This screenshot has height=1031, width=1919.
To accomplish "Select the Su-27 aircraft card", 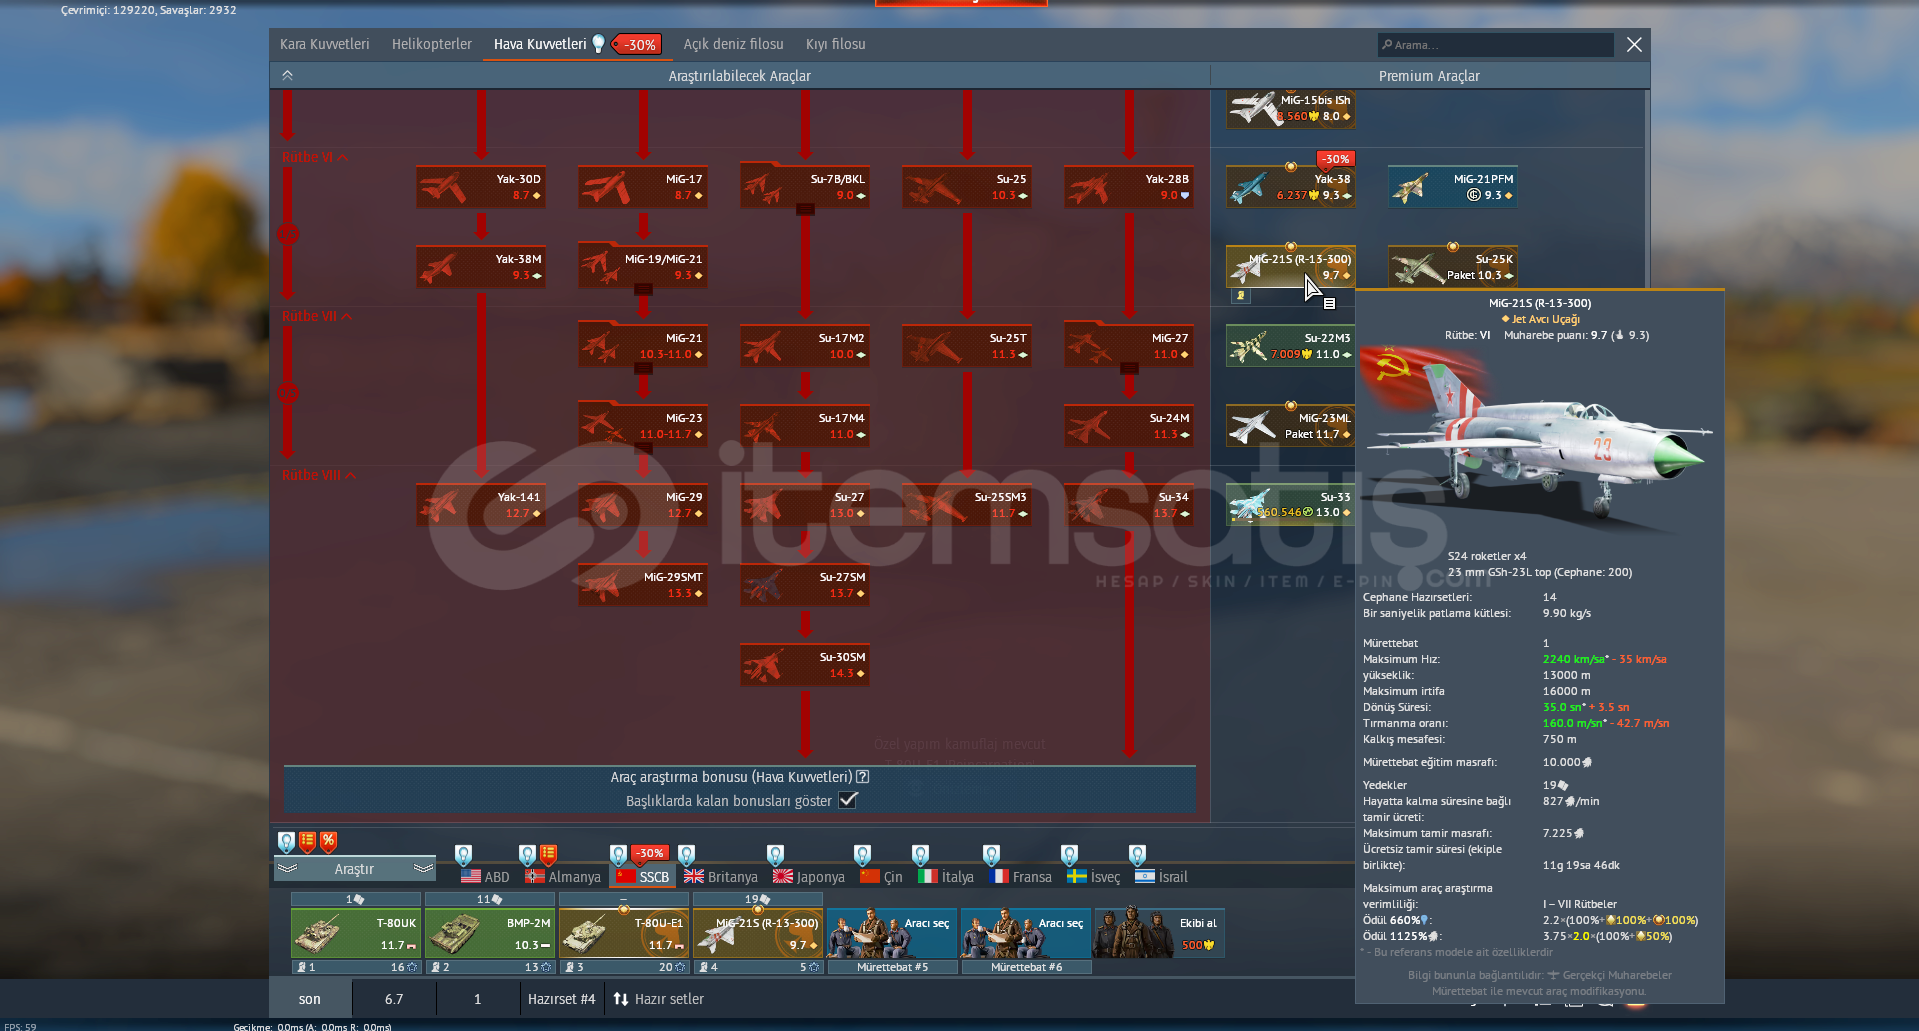I will pos(805,505).
